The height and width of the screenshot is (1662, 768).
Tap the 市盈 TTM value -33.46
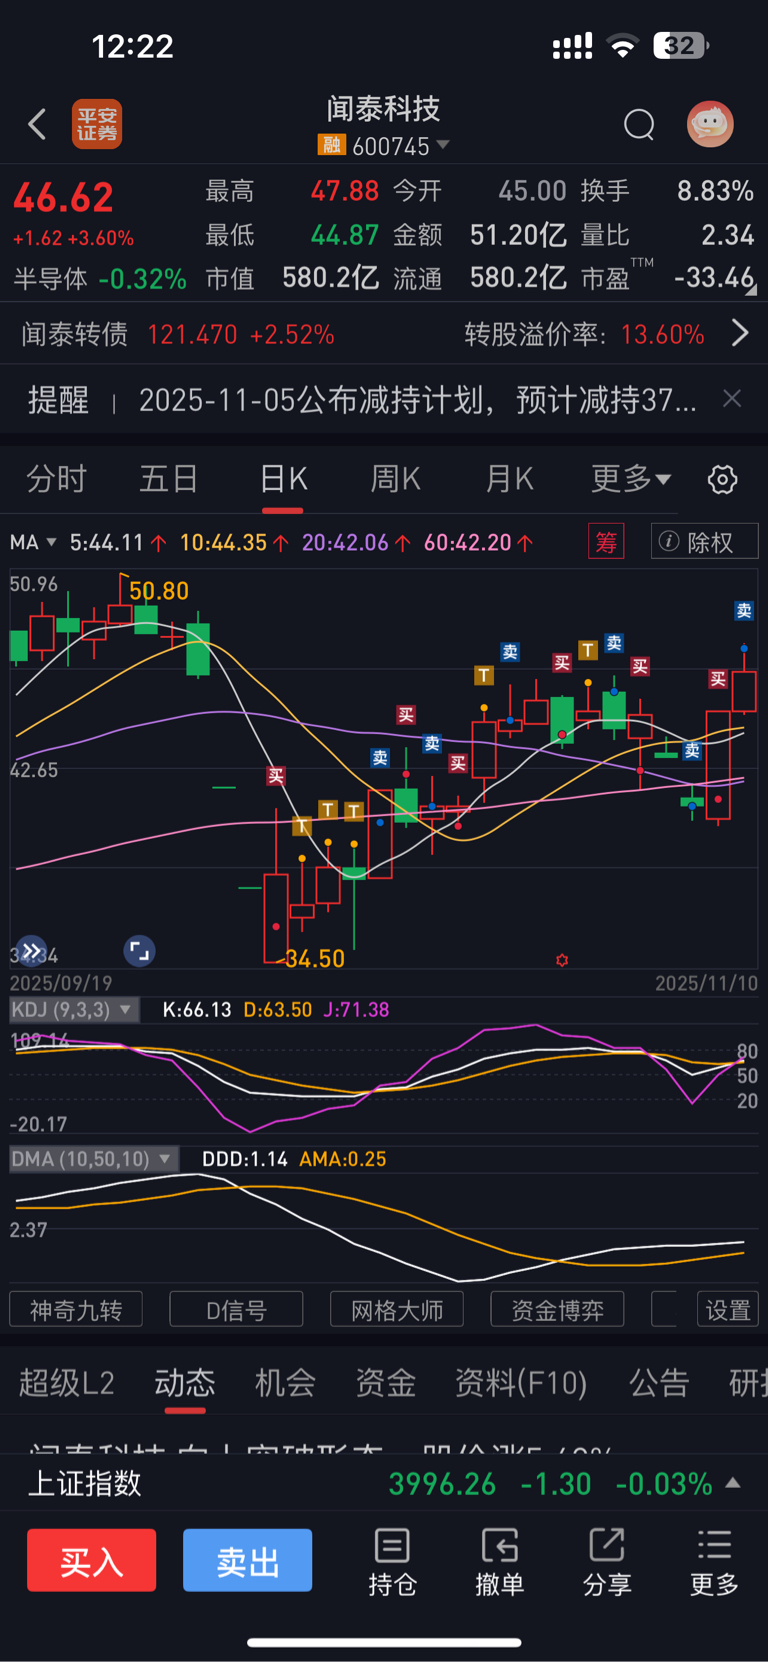(x=714, y=277)
